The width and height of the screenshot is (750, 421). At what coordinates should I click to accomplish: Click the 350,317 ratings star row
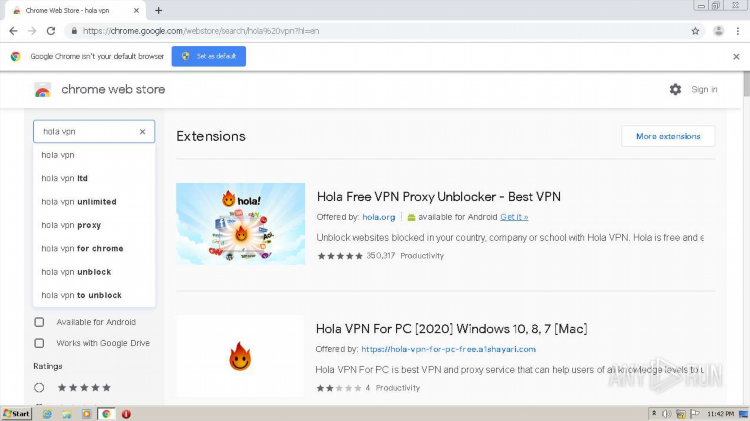340,256
